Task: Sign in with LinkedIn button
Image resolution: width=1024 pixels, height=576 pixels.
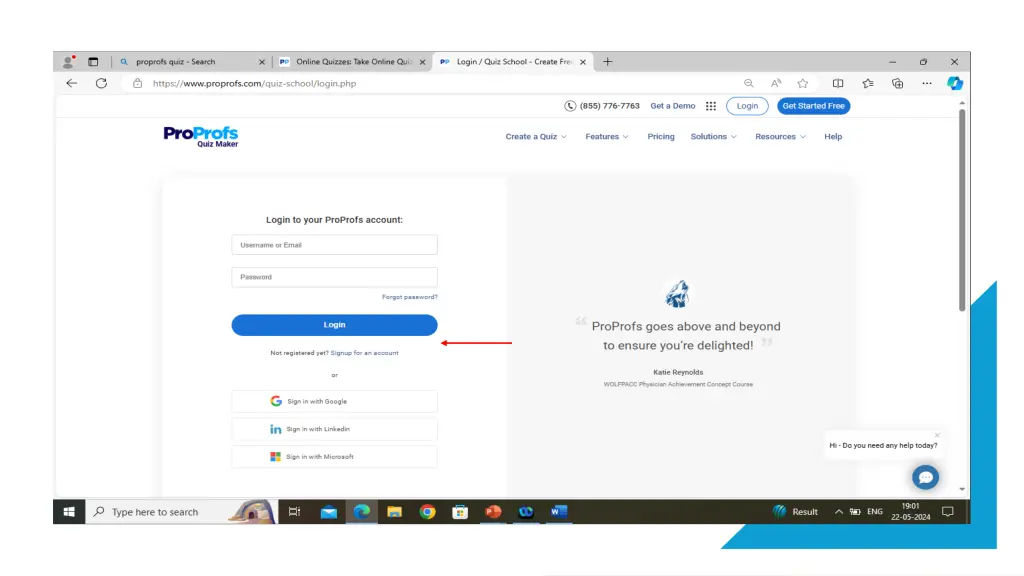Action: 334,429
